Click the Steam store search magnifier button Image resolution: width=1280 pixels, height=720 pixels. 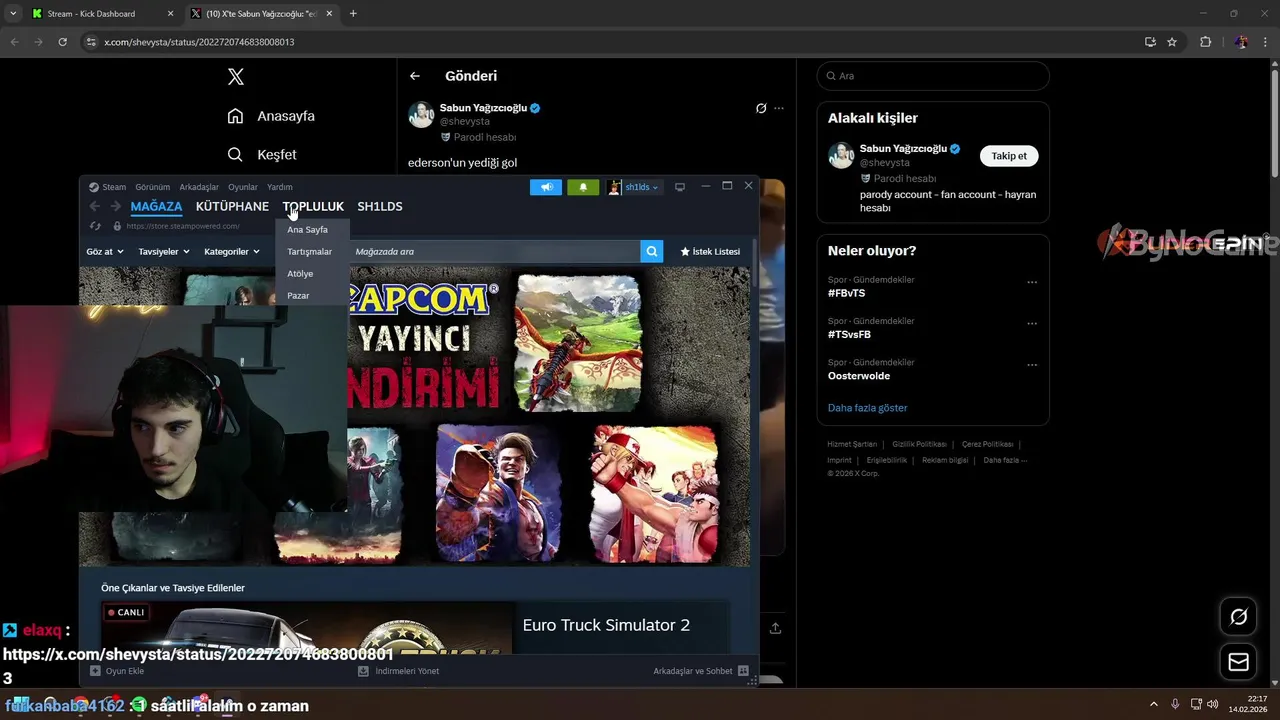click(652, 251)
